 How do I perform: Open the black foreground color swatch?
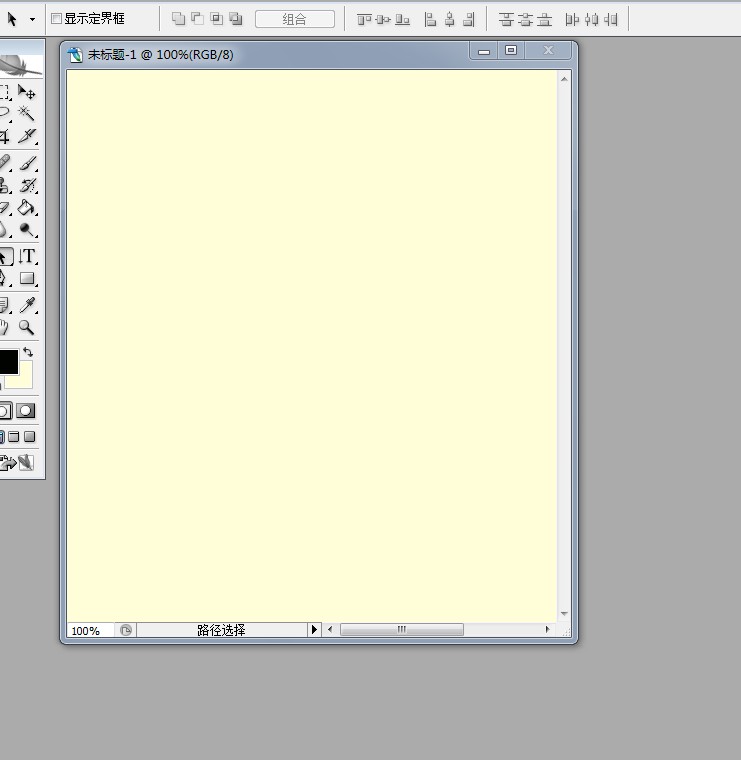coord(9,362)
